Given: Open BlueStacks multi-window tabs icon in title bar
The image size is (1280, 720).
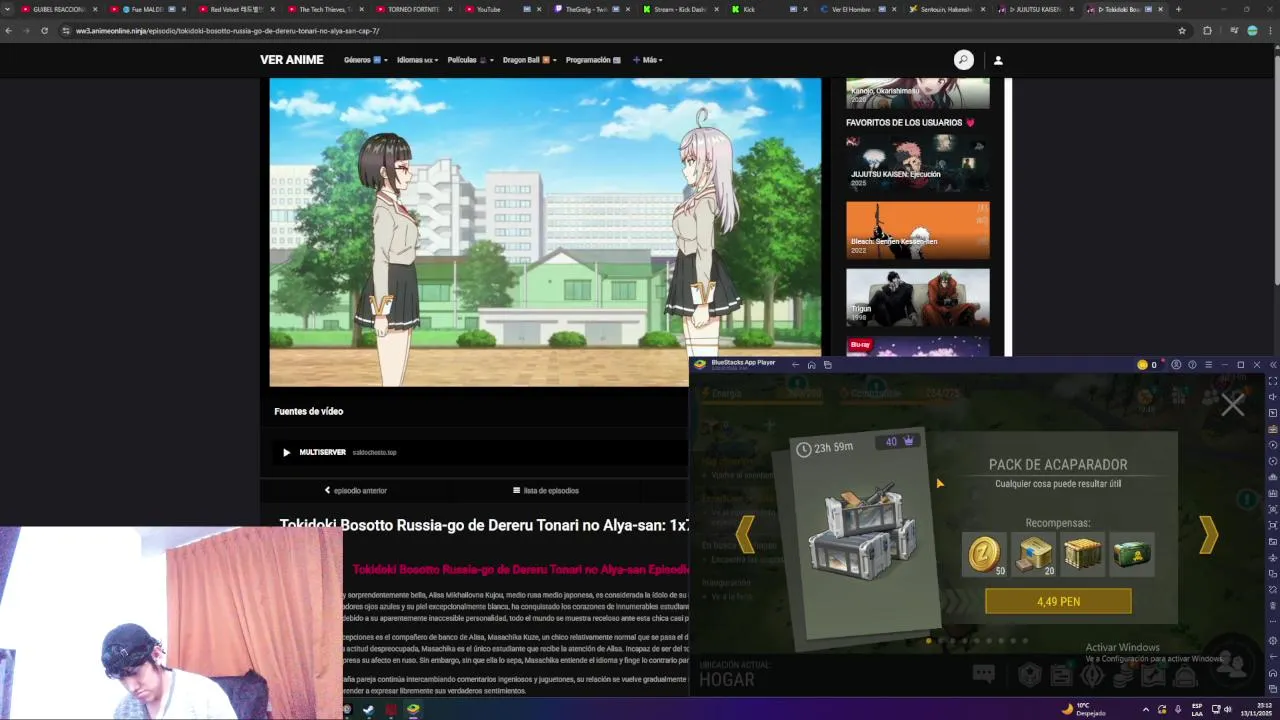Looking at the screenshot, I should coord(828,365).
